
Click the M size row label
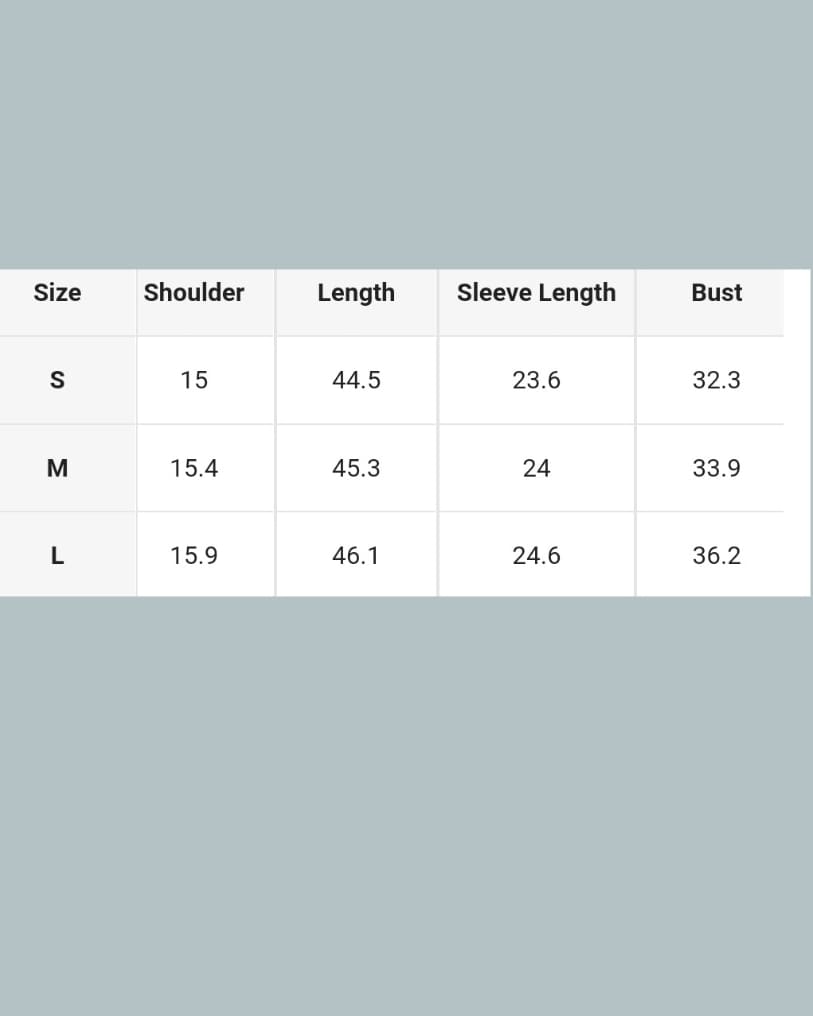[x=57, y=468]
